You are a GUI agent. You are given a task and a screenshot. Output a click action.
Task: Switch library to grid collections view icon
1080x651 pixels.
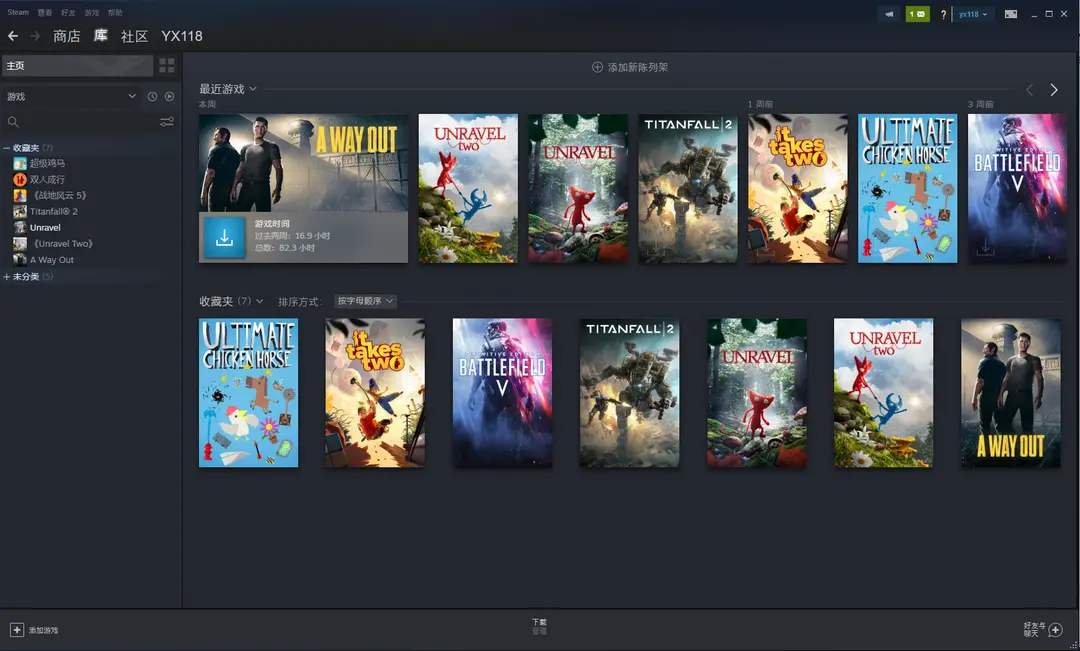167,65
